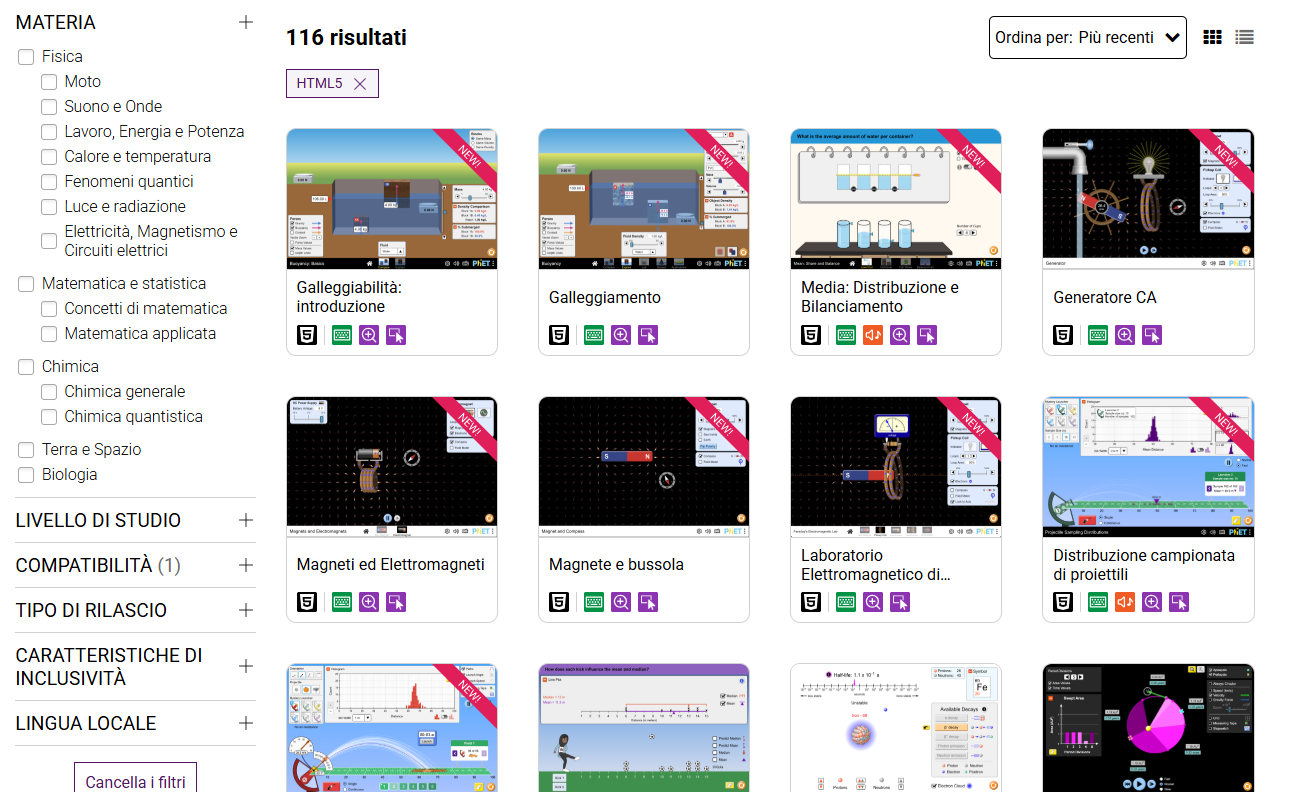Click keyboard input icon on Generatore CA card

(x=1098, y=335)
